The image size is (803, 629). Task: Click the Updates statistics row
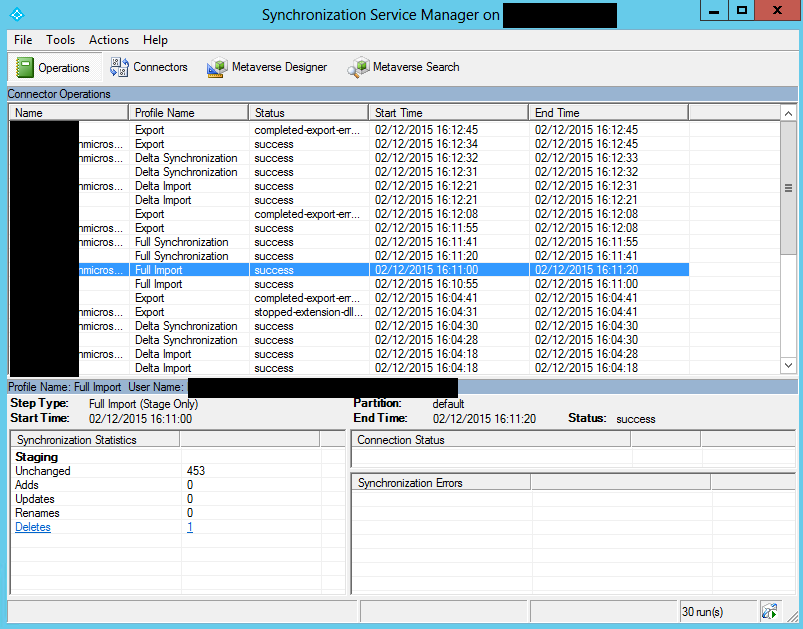[178, 499]
